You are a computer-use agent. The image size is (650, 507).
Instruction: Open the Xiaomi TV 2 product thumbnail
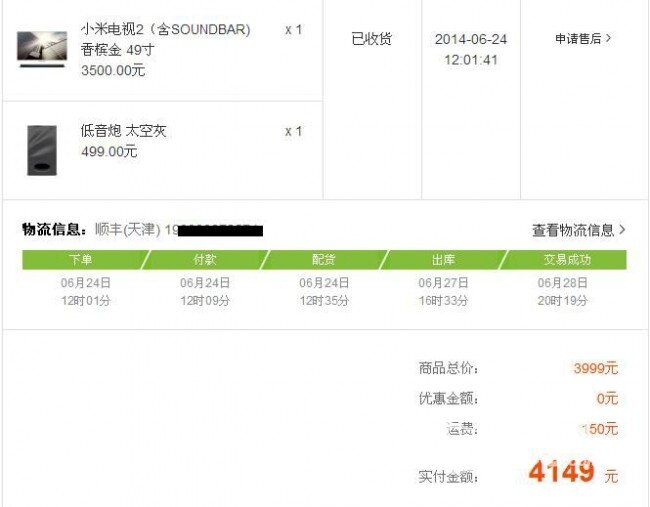[42, 49]
